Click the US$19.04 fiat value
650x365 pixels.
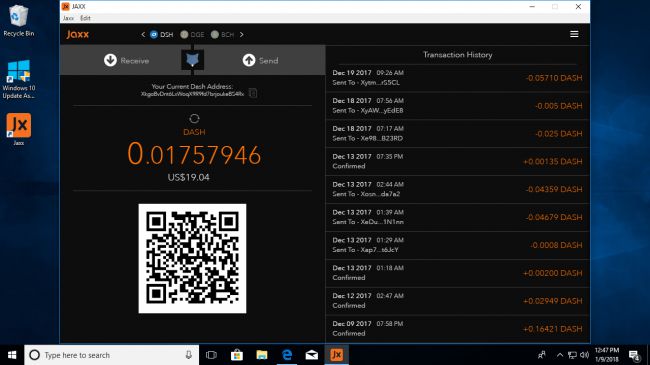(x=189, y=177)
